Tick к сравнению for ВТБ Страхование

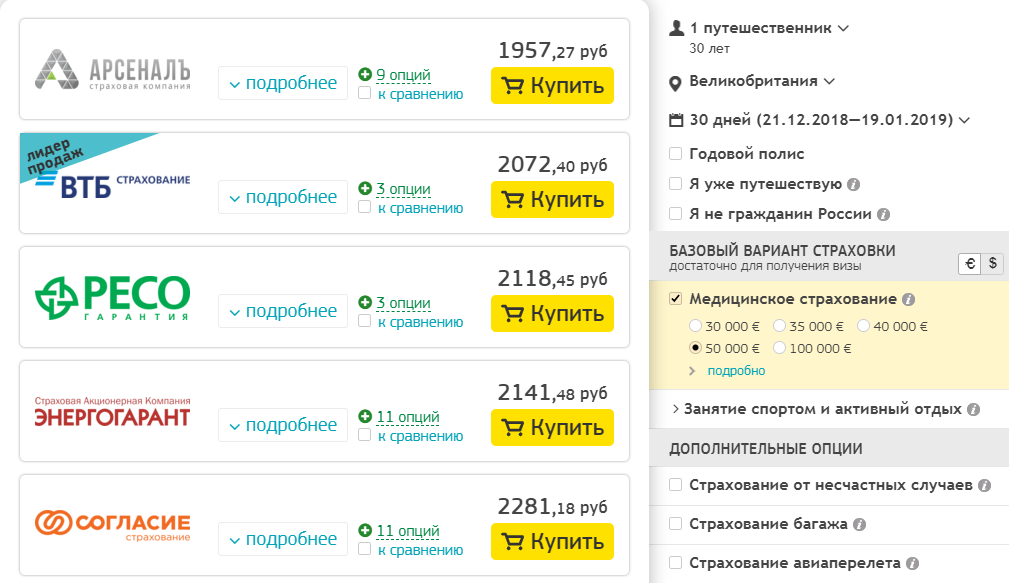click(365, 207)
